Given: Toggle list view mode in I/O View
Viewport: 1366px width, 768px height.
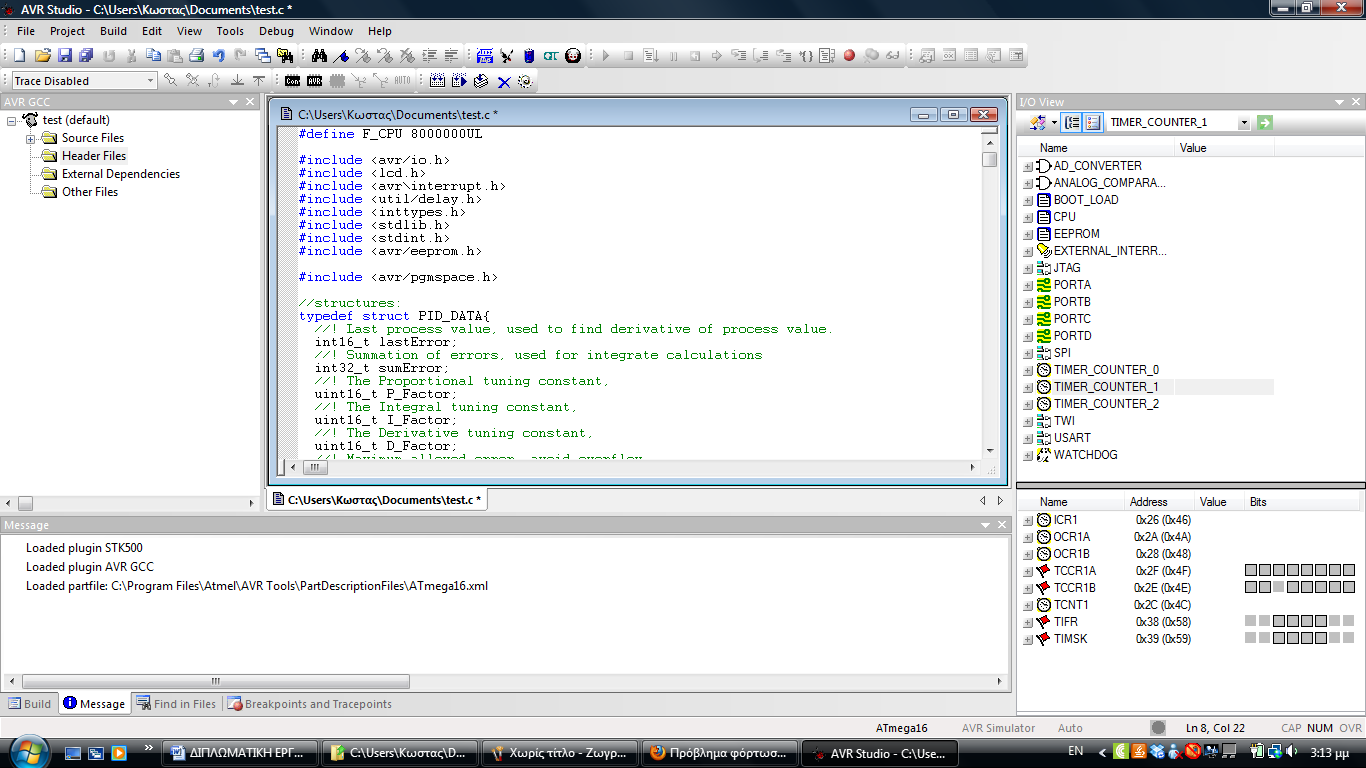Looking at the screenshot, I should [1093, 122].
